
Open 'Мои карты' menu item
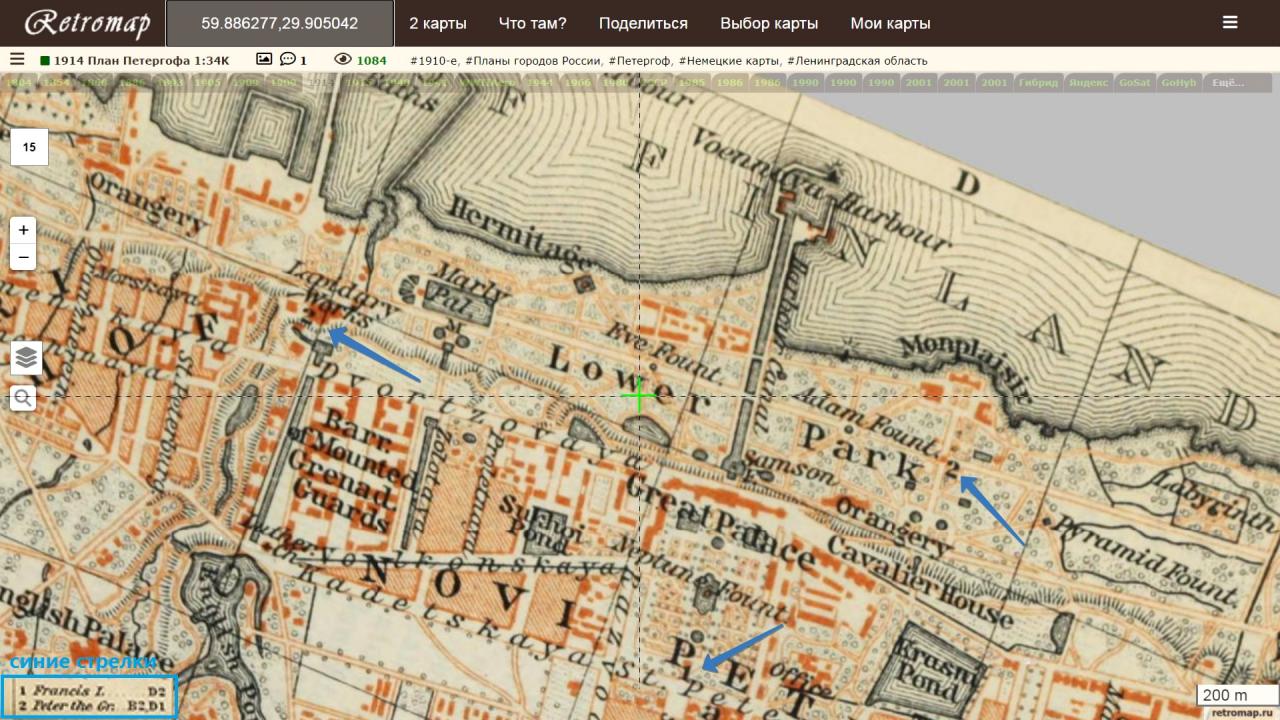tap(890, 23)
